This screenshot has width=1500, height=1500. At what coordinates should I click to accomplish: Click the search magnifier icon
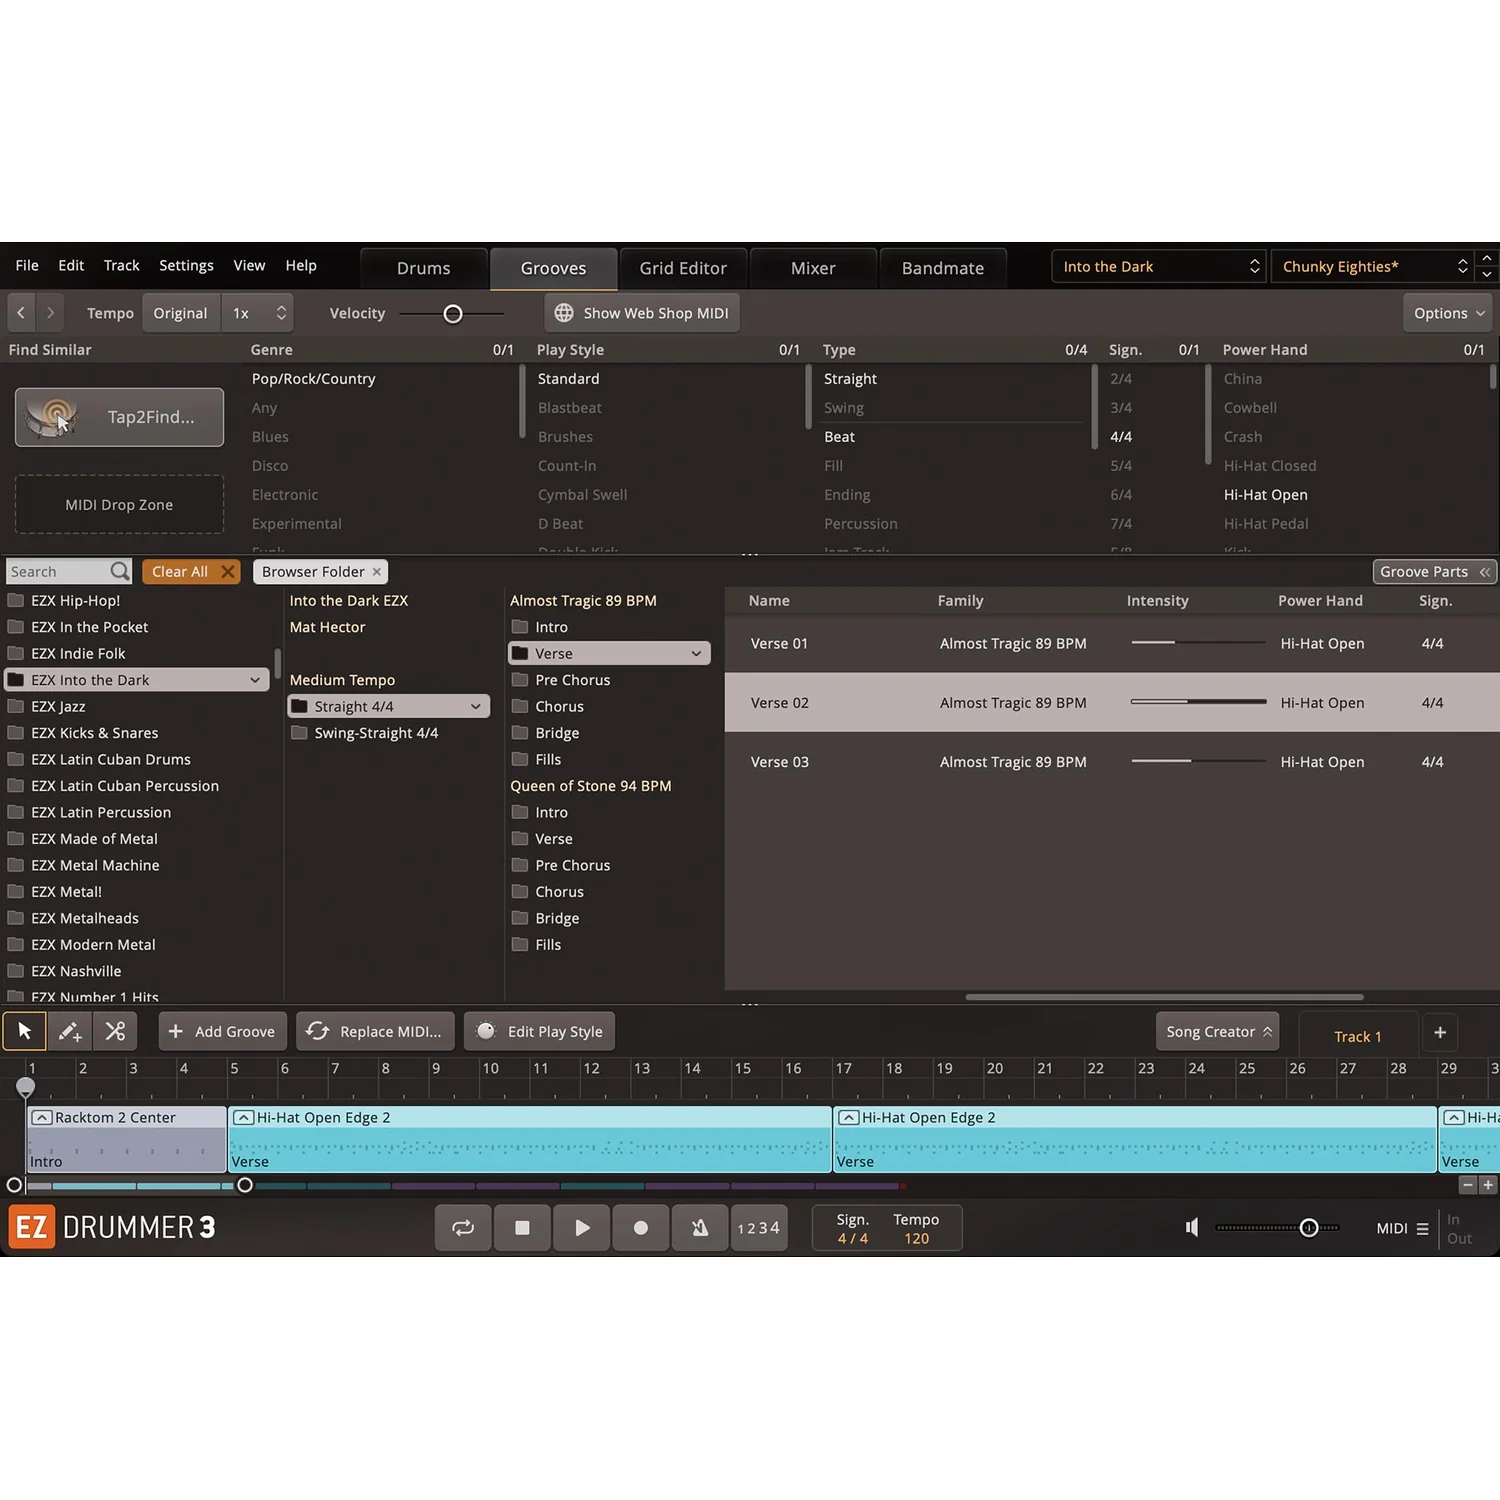120,571
